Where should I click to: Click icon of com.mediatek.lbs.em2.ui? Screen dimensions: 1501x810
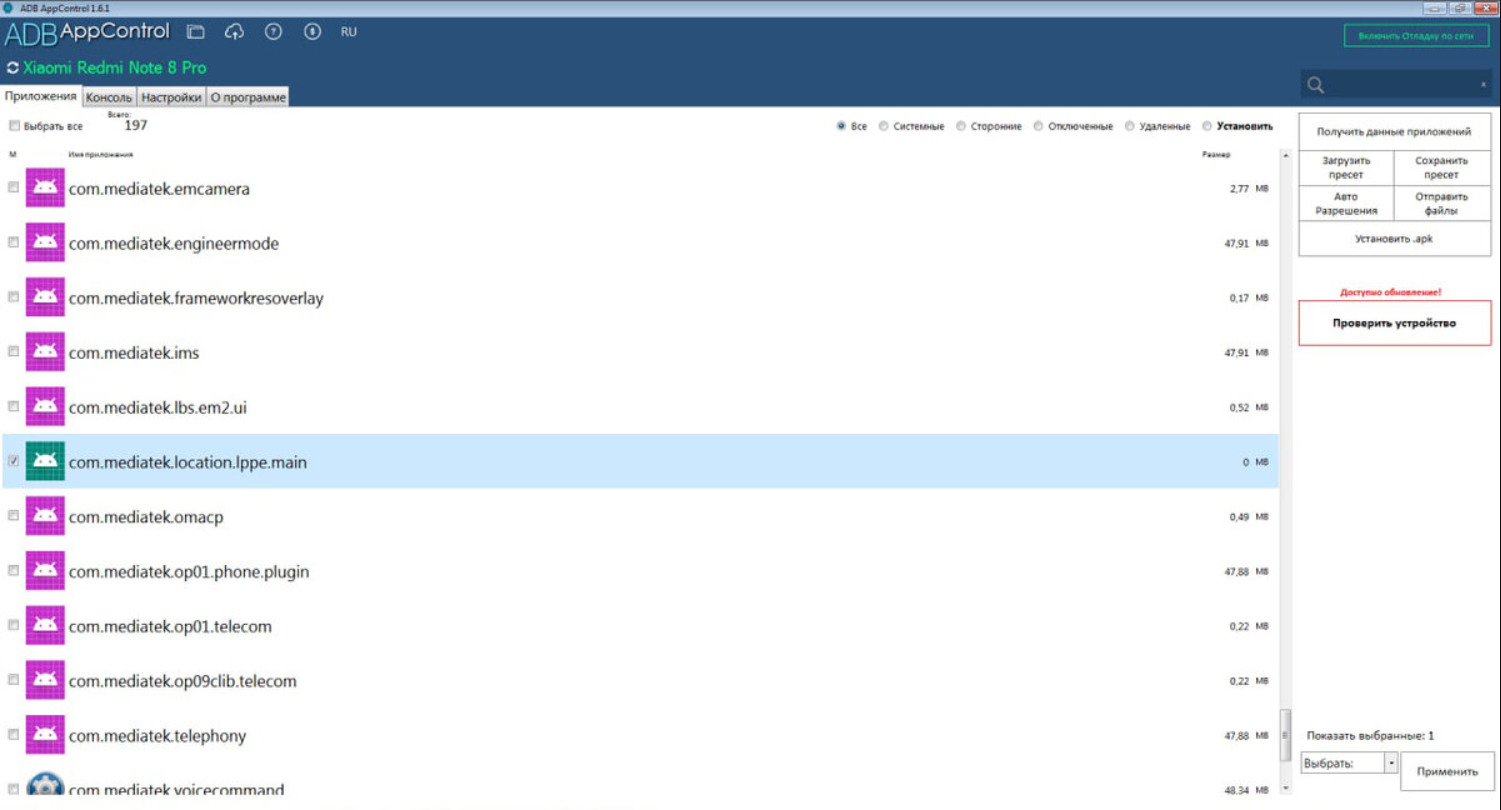pyautogui.click(x=45, y=407)
